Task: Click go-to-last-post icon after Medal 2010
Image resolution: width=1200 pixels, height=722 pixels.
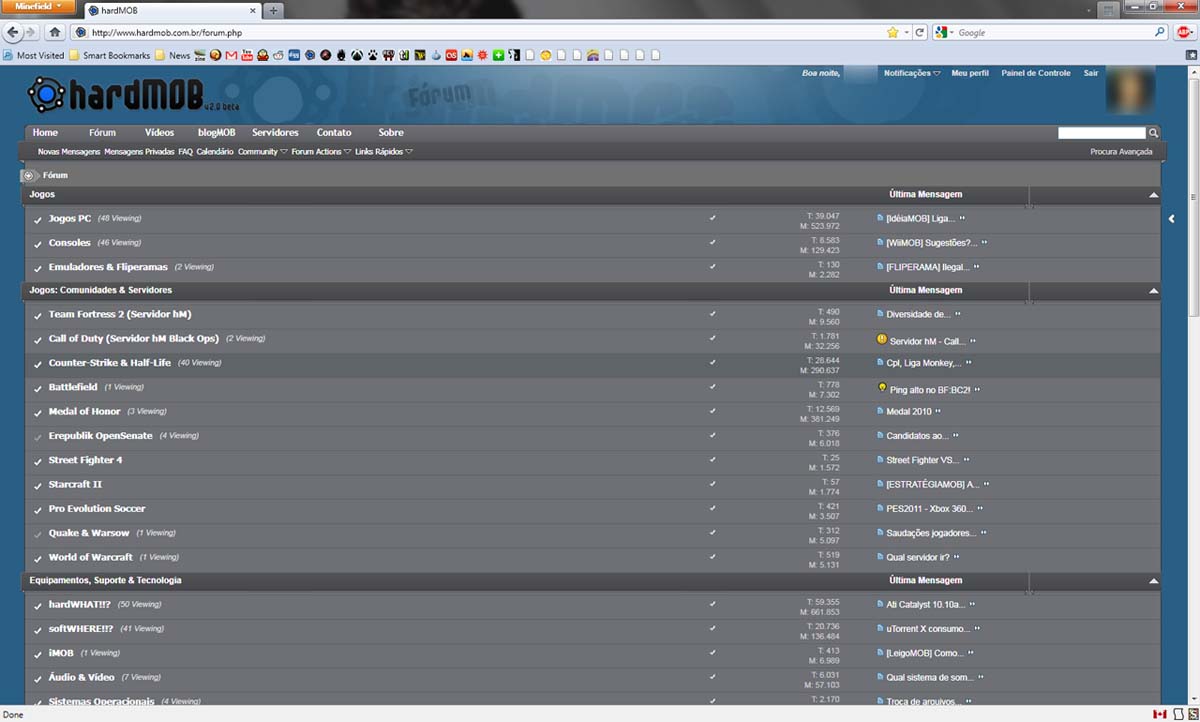Action: click(938, 411)
